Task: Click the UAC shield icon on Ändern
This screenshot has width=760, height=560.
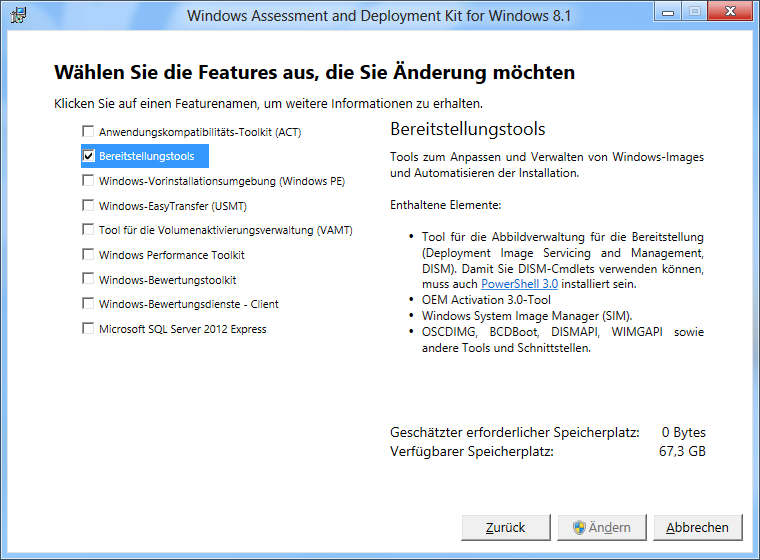Action: 579,528
